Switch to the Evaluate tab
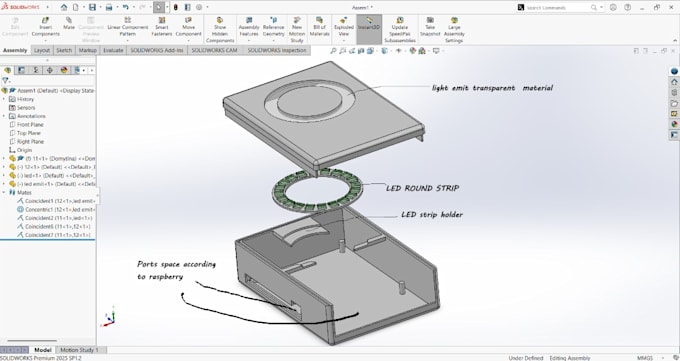This screenshot has height=361, width=680. point(113,50)
